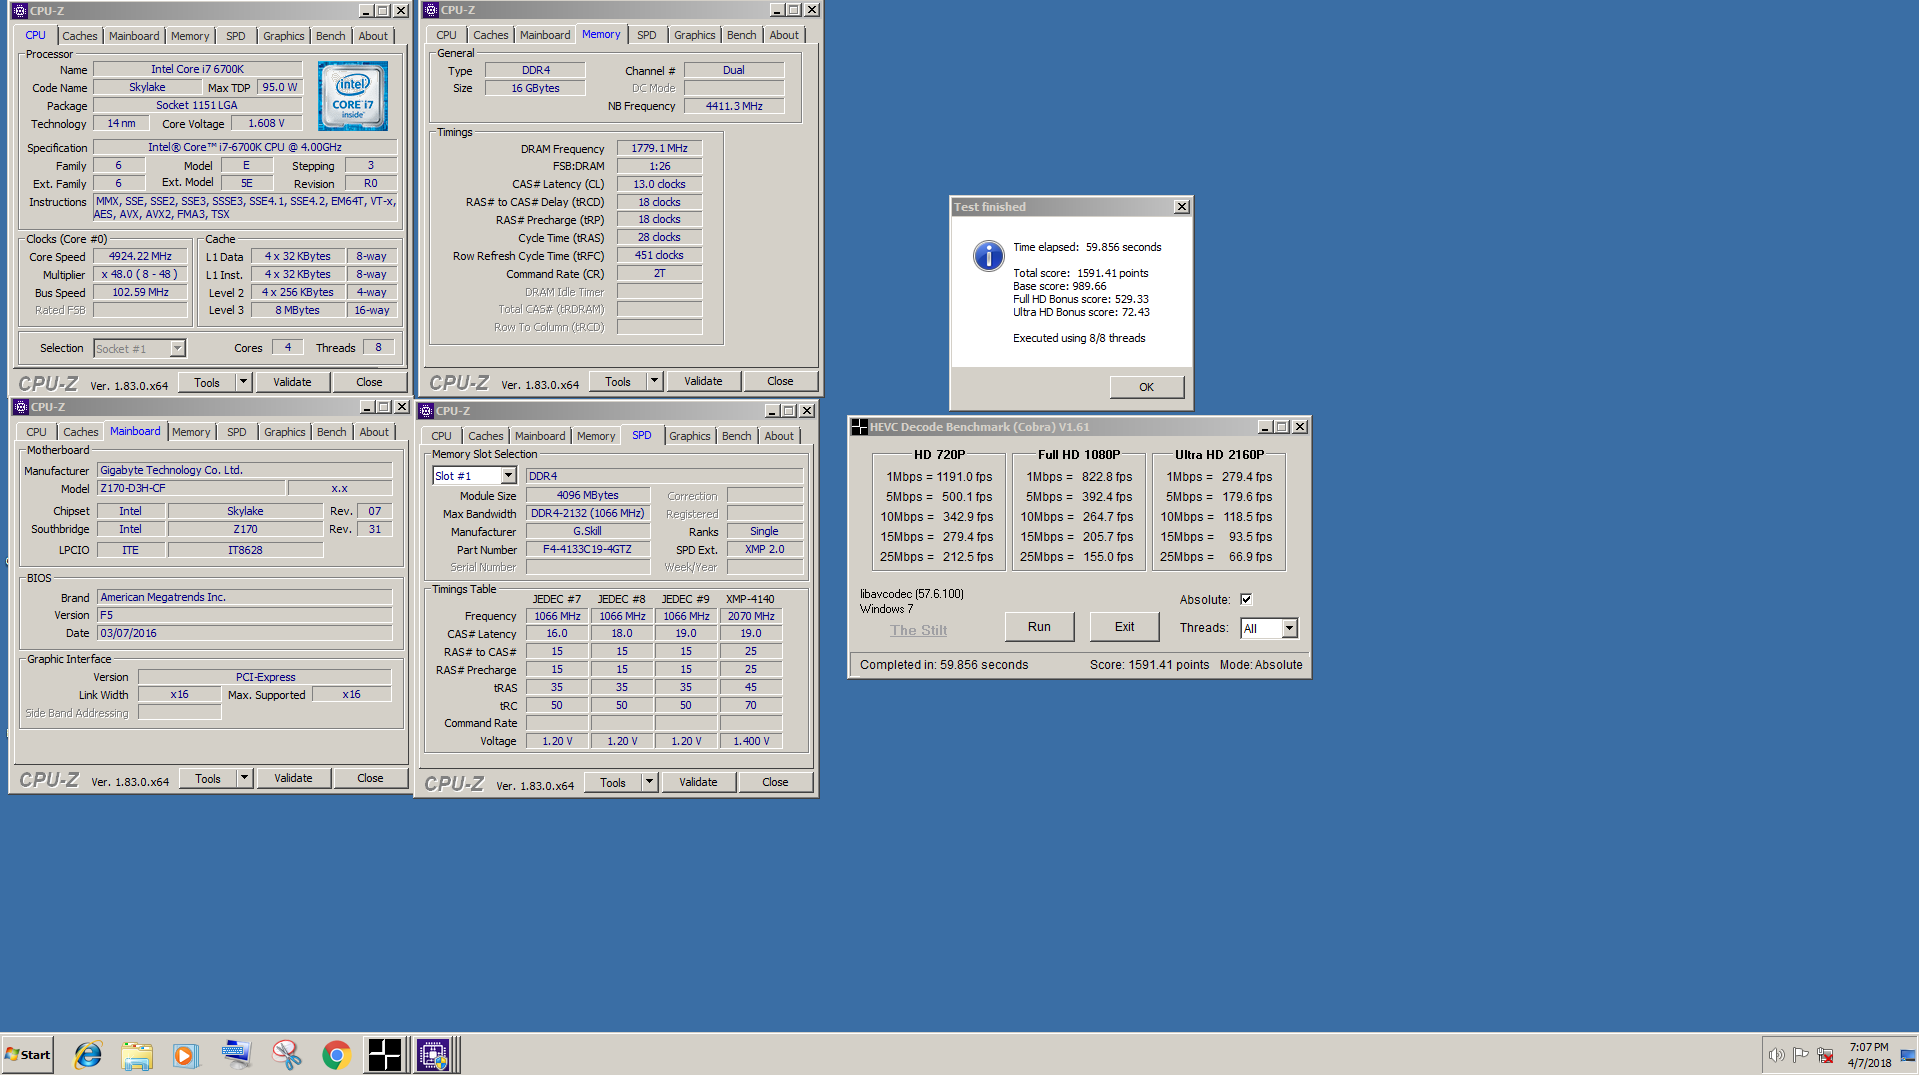
Task: Open the remote desktop taskbar icon
Action: click(x=236, y=1055)
